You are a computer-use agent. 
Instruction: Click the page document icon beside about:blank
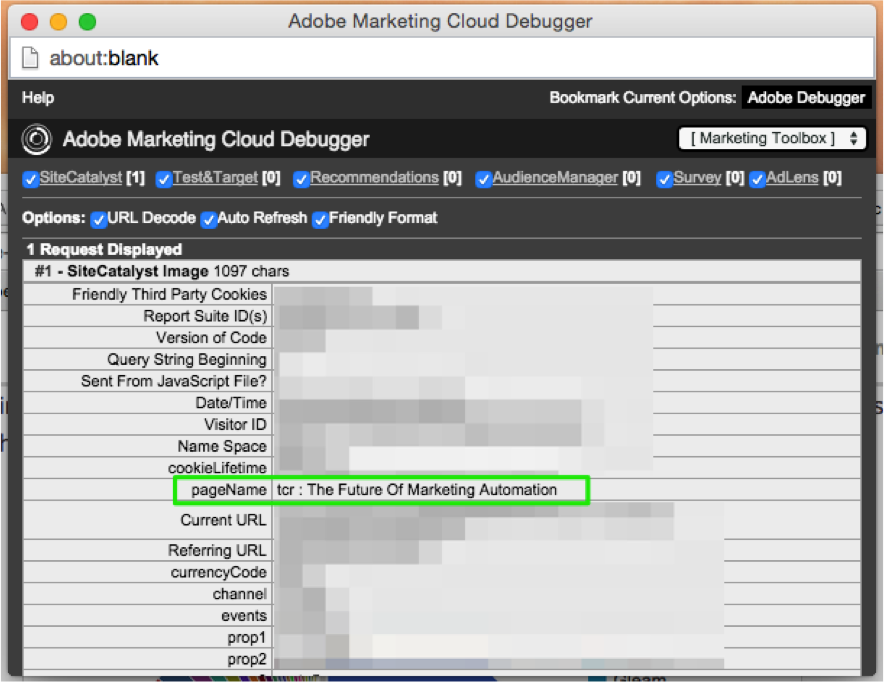[x=30, y=57]
